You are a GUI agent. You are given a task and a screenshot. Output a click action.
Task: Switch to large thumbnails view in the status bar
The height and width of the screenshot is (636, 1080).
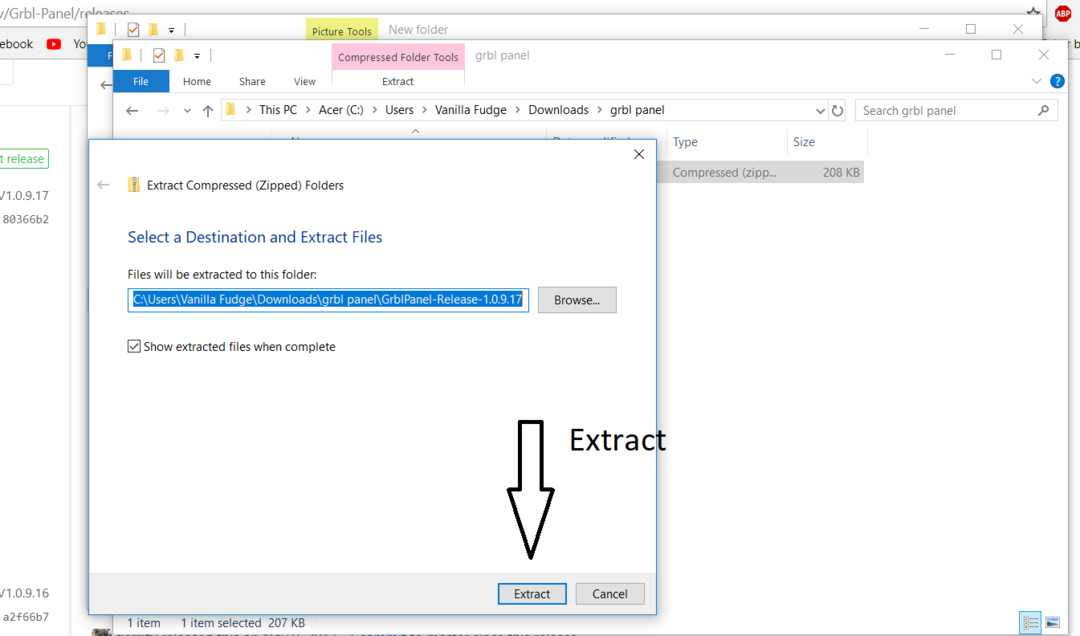[x=1052, y=623]
